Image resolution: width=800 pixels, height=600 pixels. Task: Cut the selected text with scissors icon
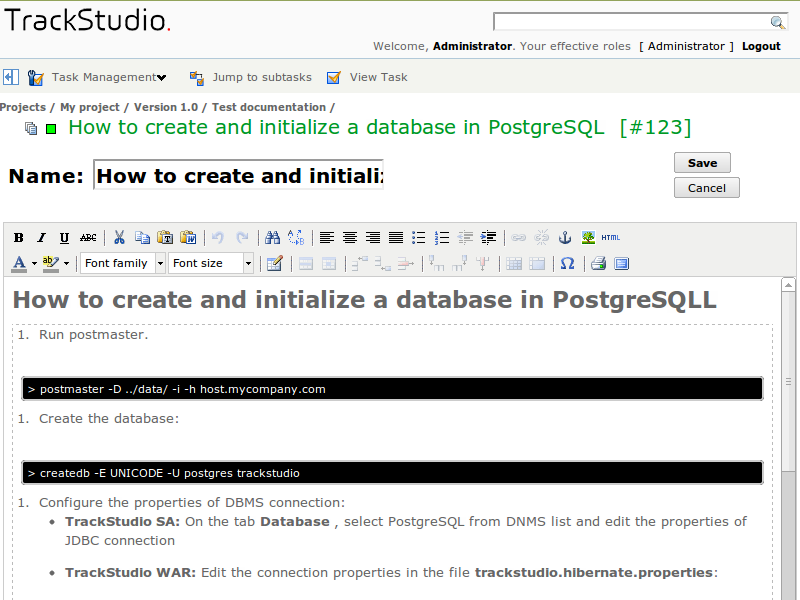[x=119, y=237]
